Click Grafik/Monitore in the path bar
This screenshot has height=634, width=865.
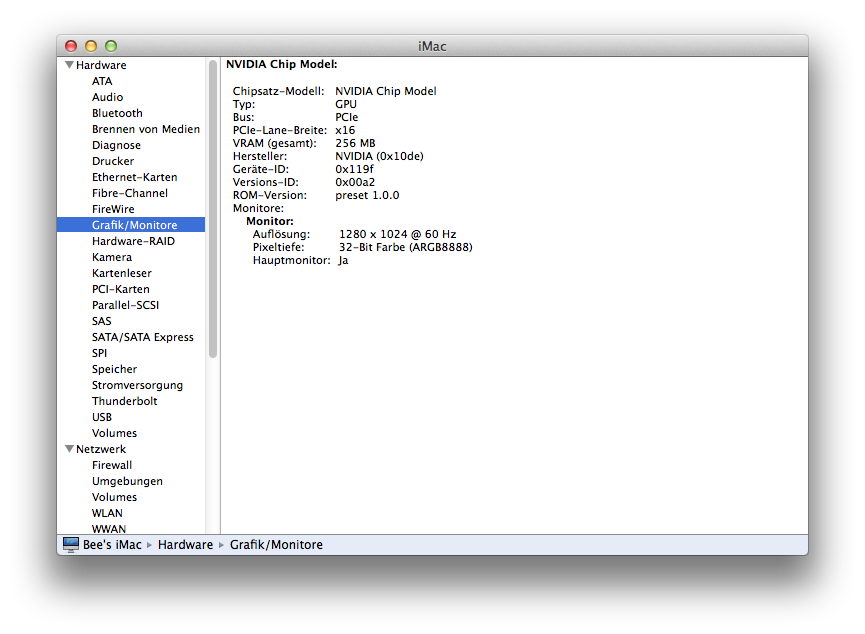tap(276, 545)
